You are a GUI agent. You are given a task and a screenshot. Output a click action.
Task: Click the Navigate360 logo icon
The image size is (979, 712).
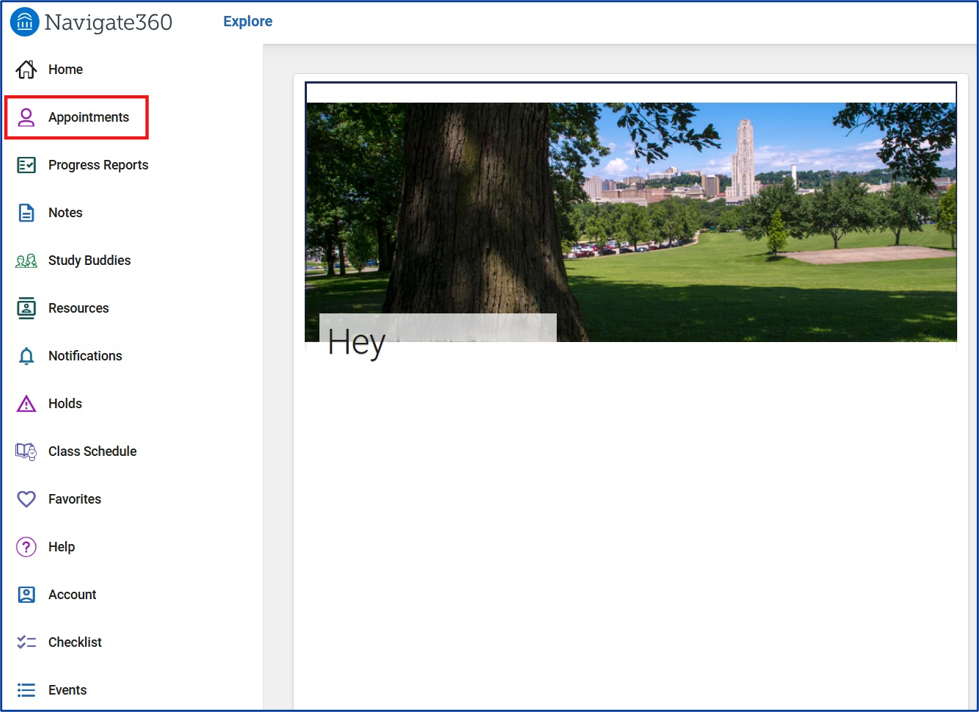click(x=25, y=22)
